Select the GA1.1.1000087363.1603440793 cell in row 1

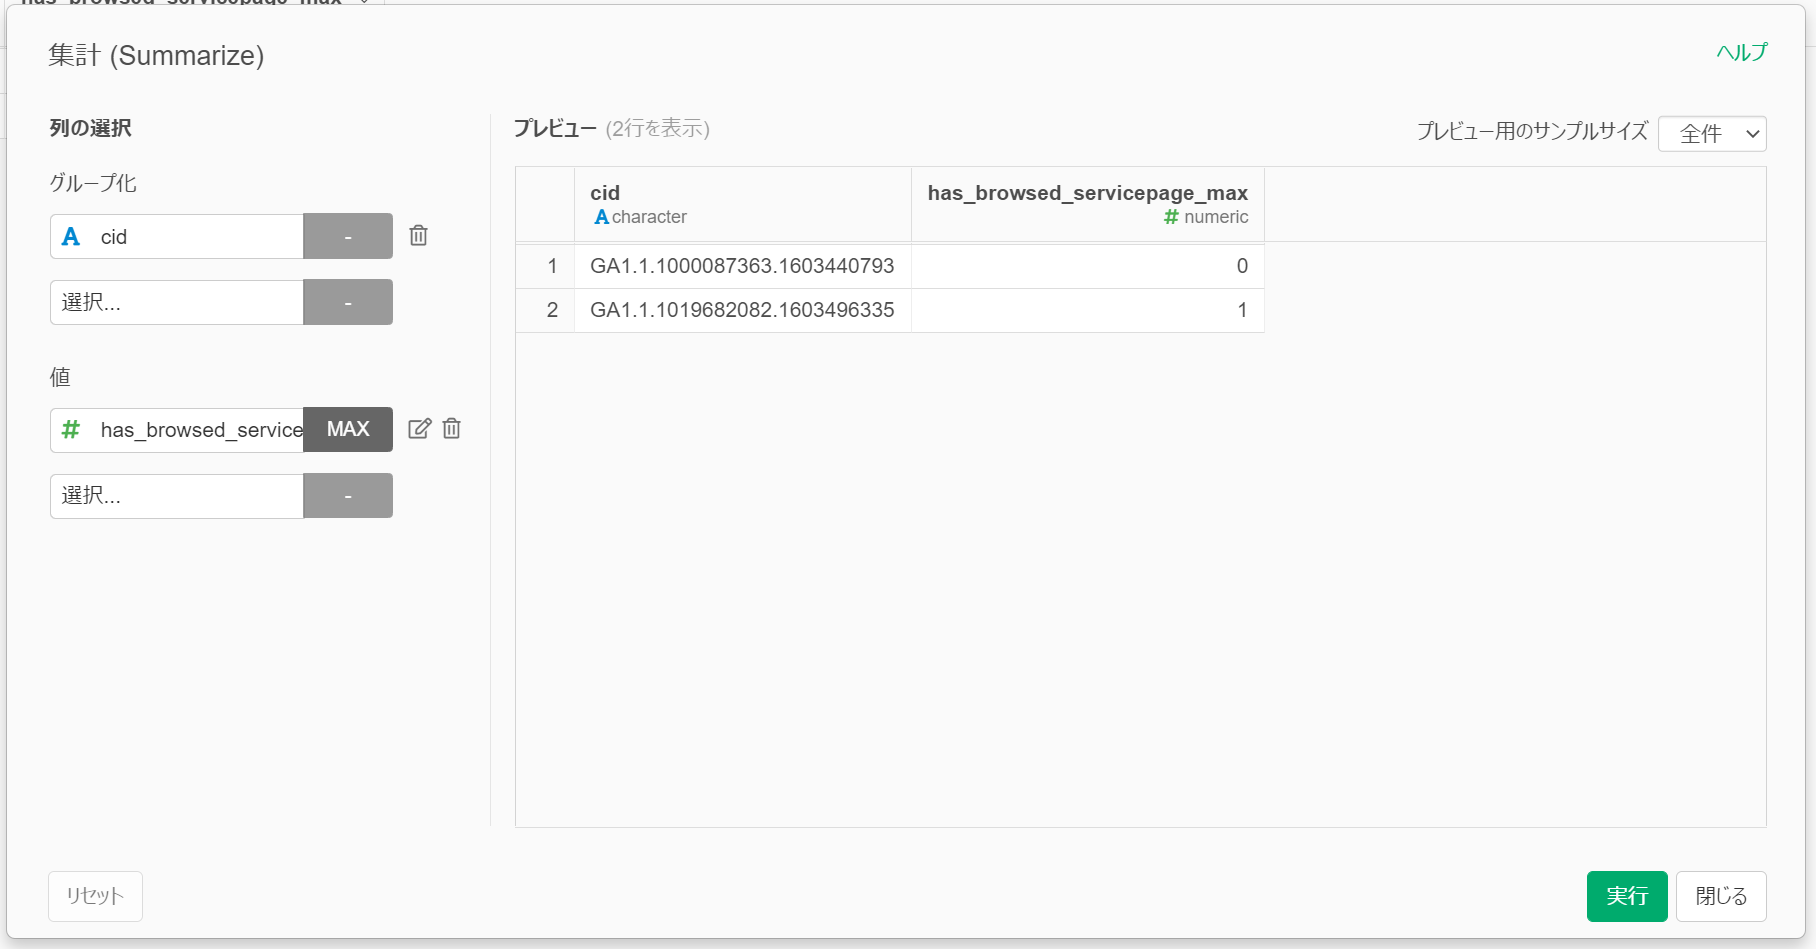click(x=742, y=266)
